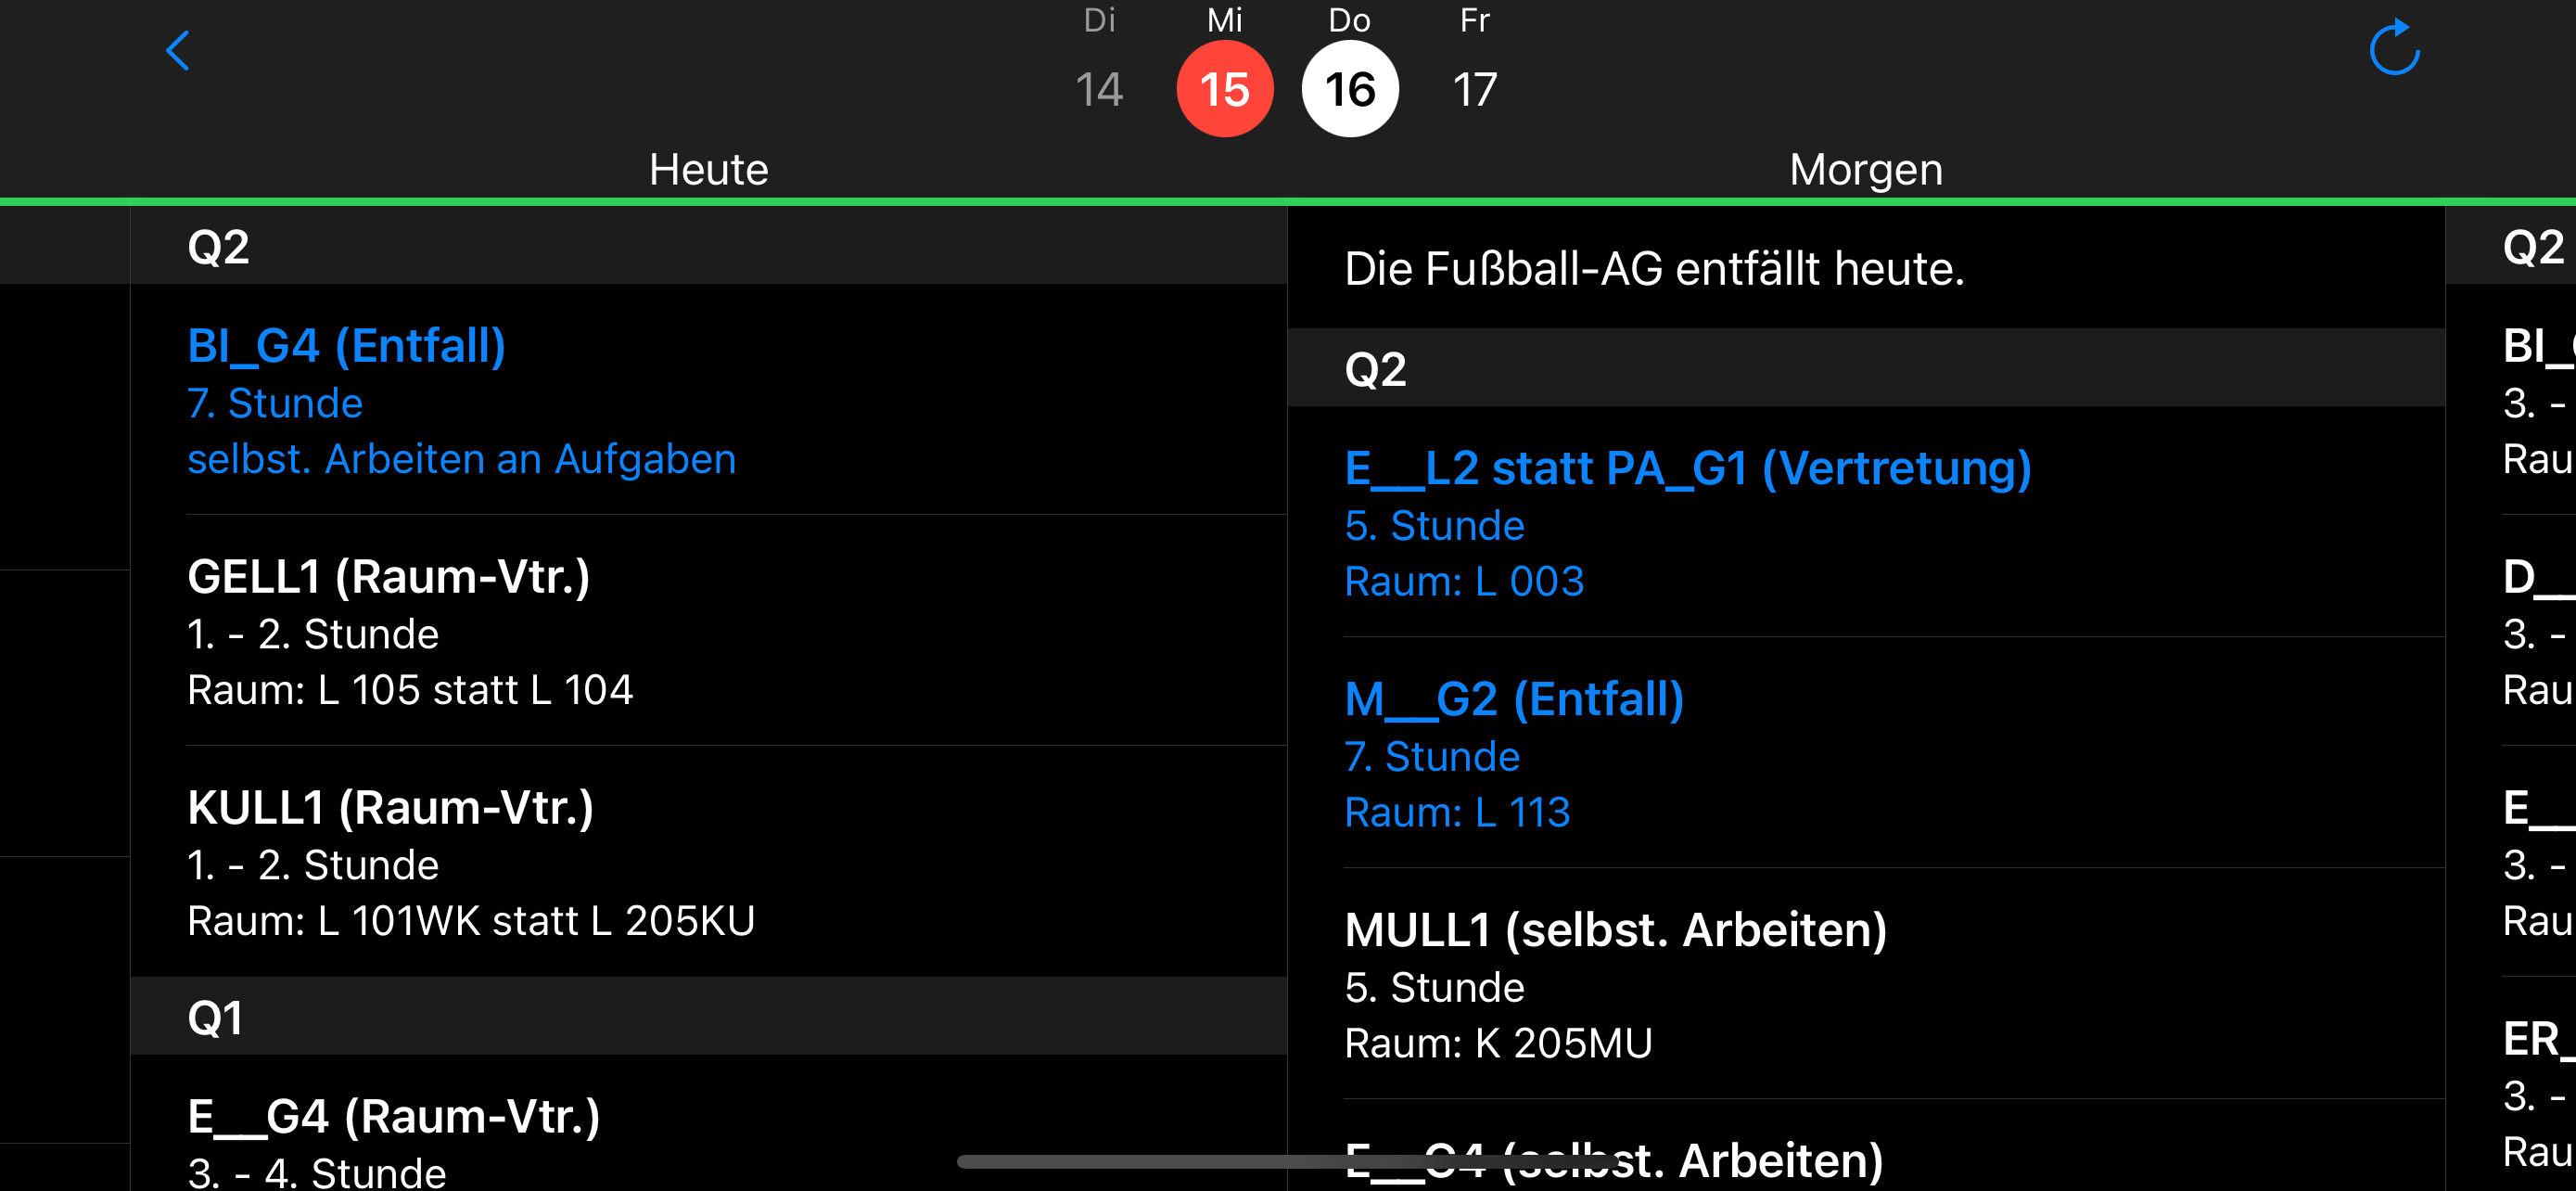
Task: Open the E__G4 (Raum-Vtr.) entry under Q1
Action: (x=708, y=1123)
